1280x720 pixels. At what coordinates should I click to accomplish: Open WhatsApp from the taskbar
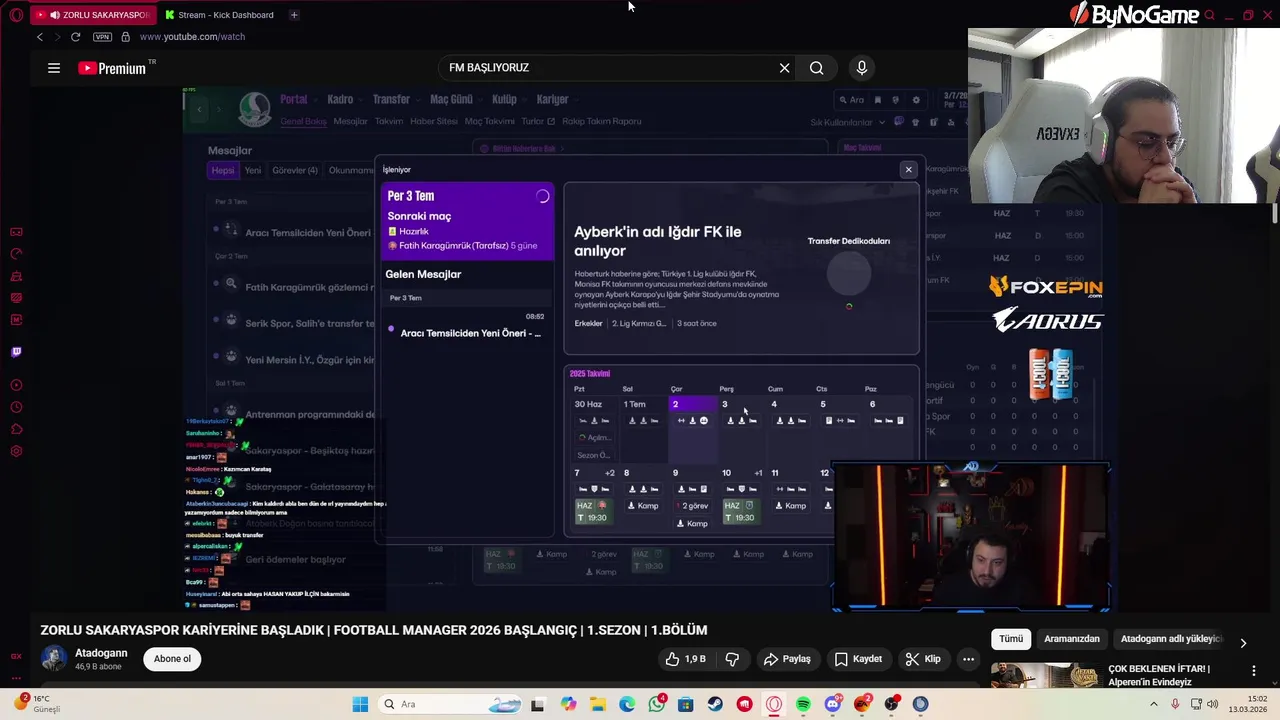[656, 704]
